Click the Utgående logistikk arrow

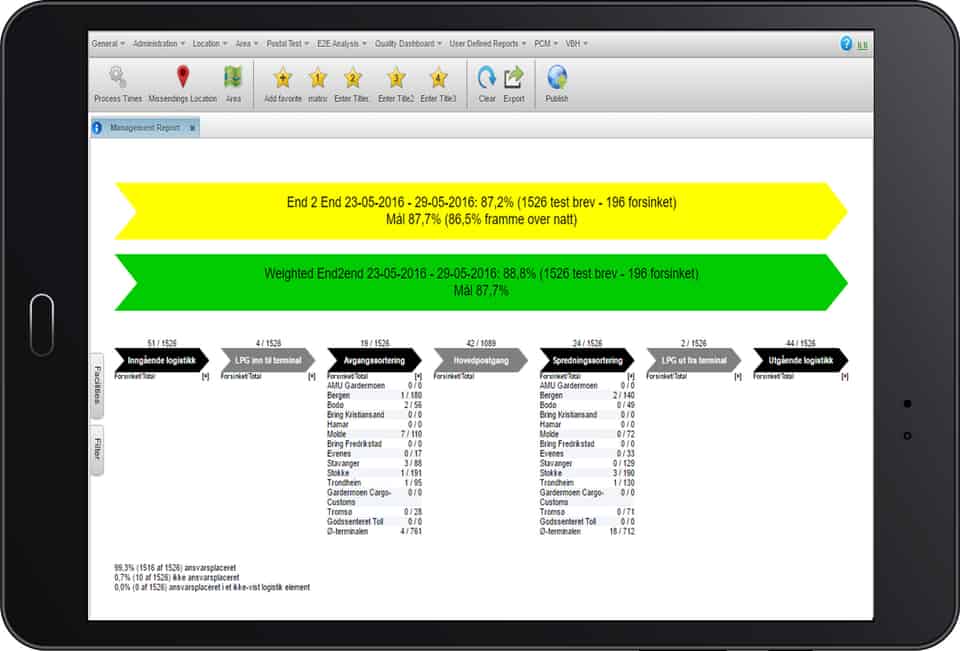tap(801, 360)
